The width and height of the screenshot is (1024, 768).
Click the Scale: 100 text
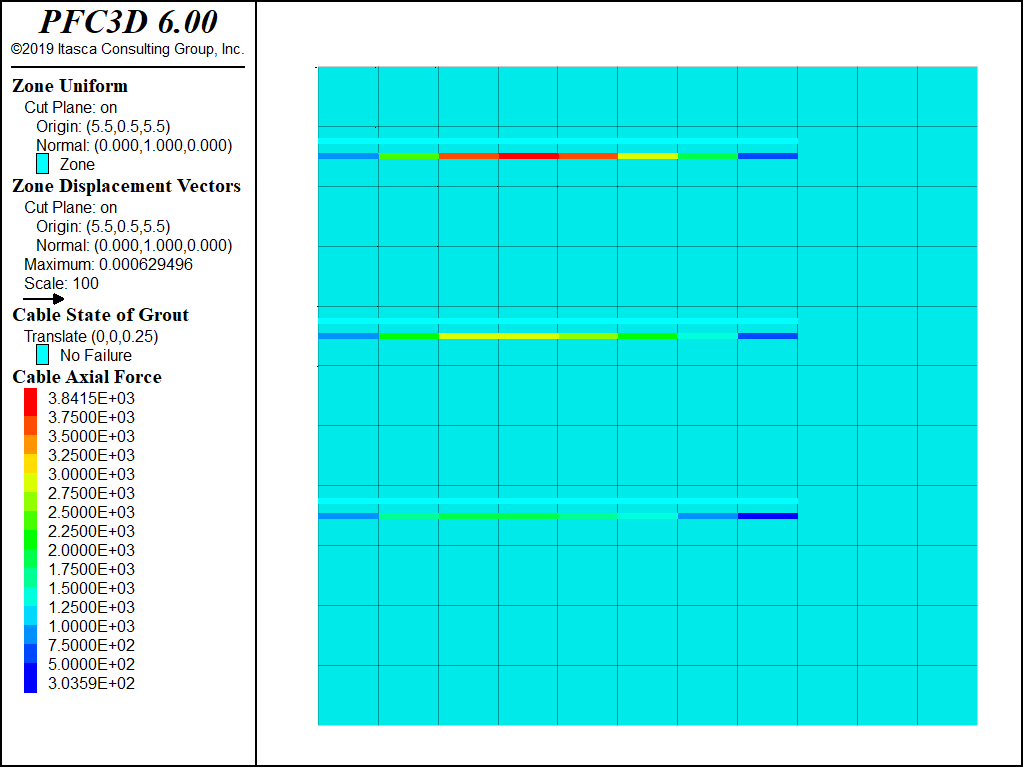point(61,283)
